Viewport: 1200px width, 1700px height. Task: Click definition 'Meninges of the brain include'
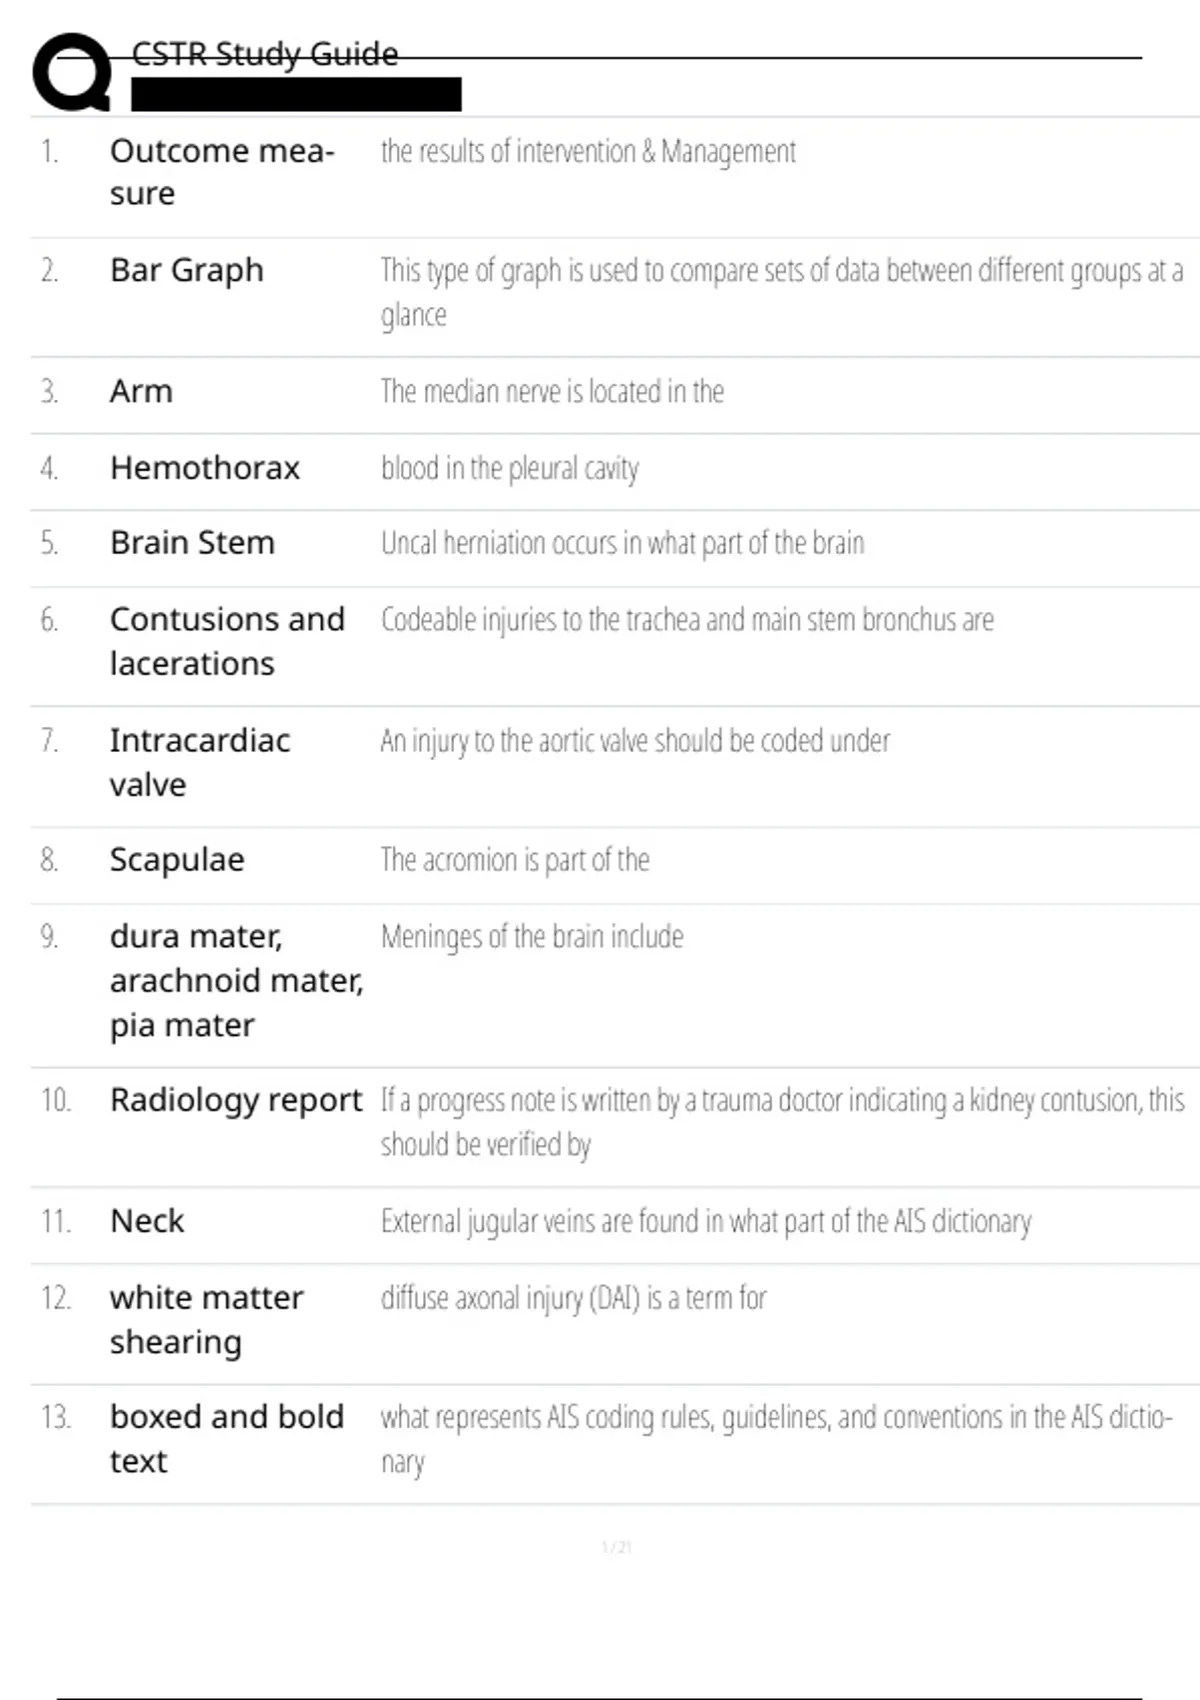pyautogui.click(x=532, y=937)
